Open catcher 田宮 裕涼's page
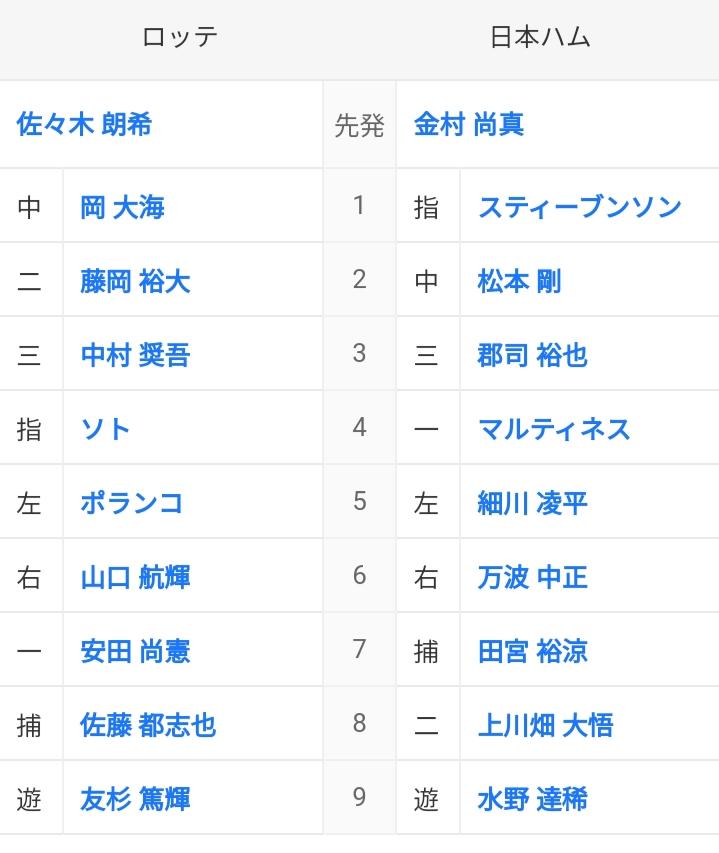 click(x=533, y=651)
